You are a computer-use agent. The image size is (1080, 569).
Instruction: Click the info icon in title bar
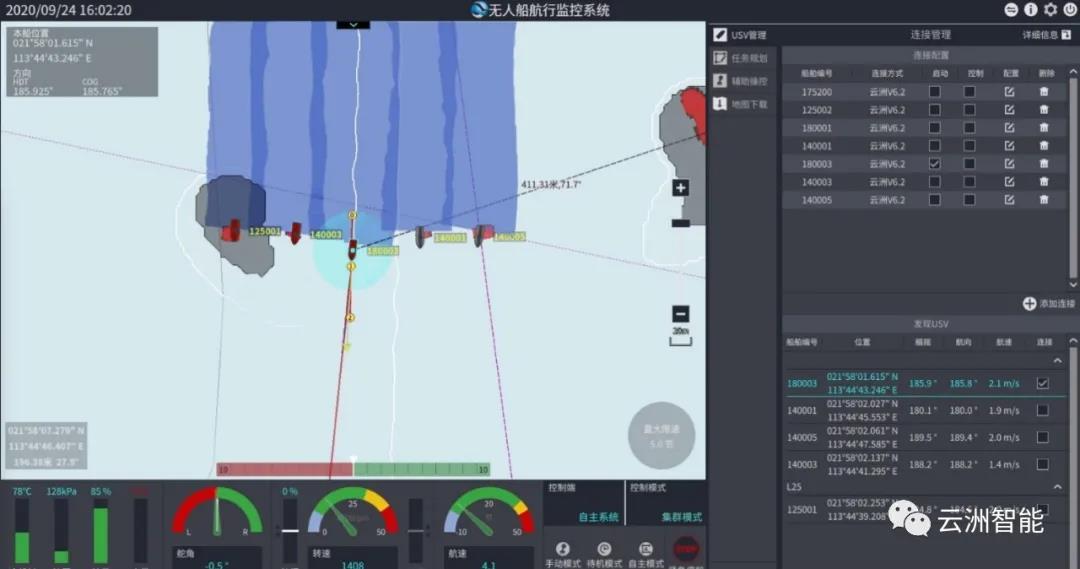click(1031, 10)
